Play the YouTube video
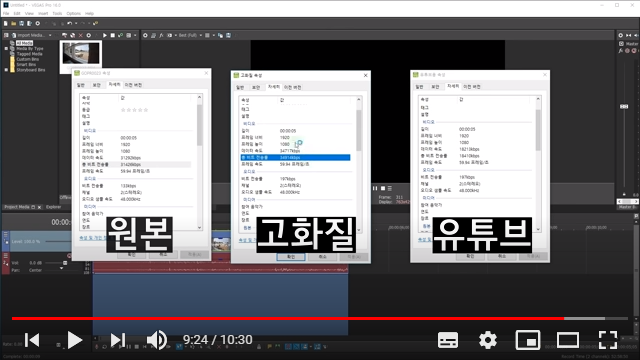Viewport: 640px width, 360px height. (75, 340)
